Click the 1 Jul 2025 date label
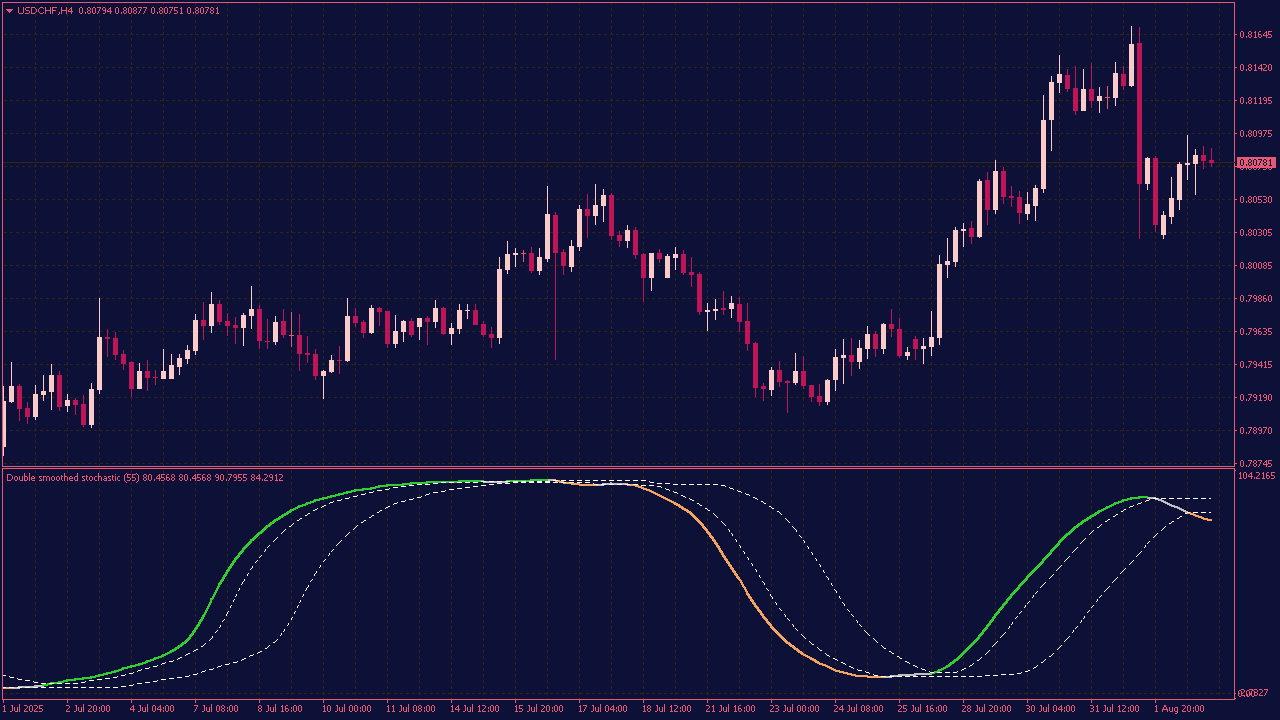 (x=24, y=709)
